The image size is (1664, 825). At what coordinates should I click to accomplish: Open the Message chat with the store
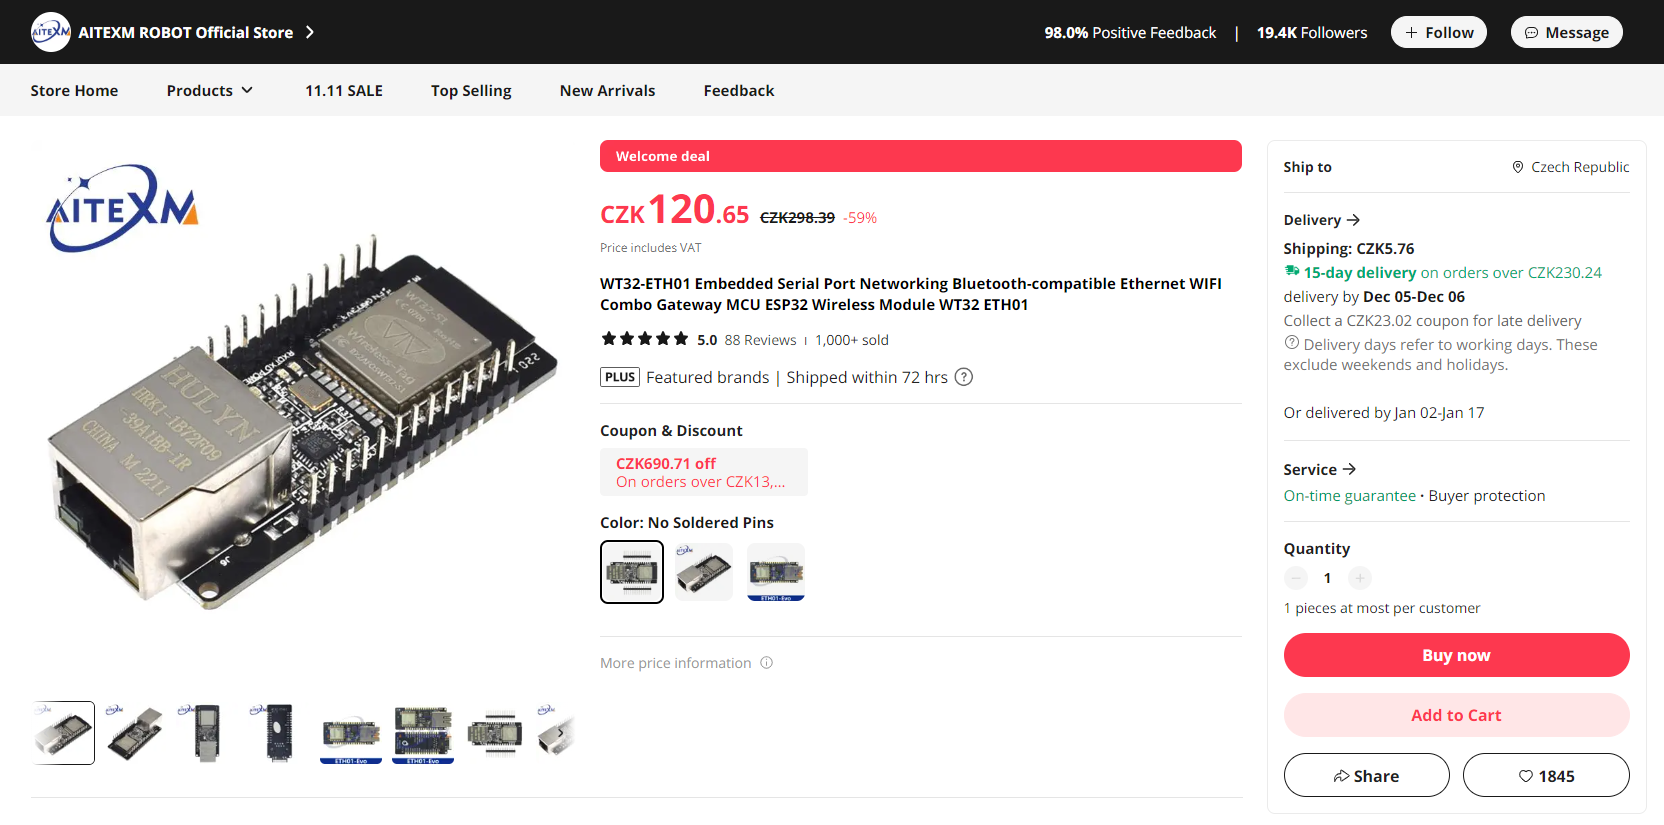[x=1566, y=32]
